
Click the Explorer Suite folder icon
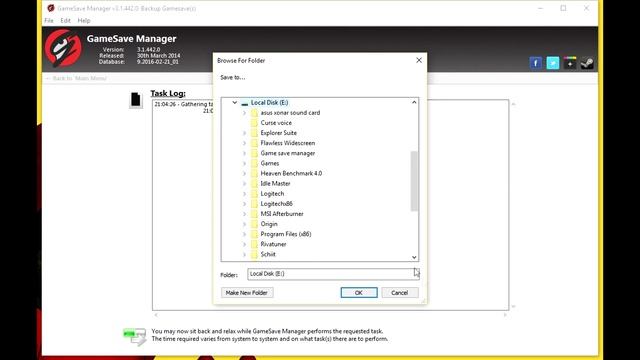(254, 133)
